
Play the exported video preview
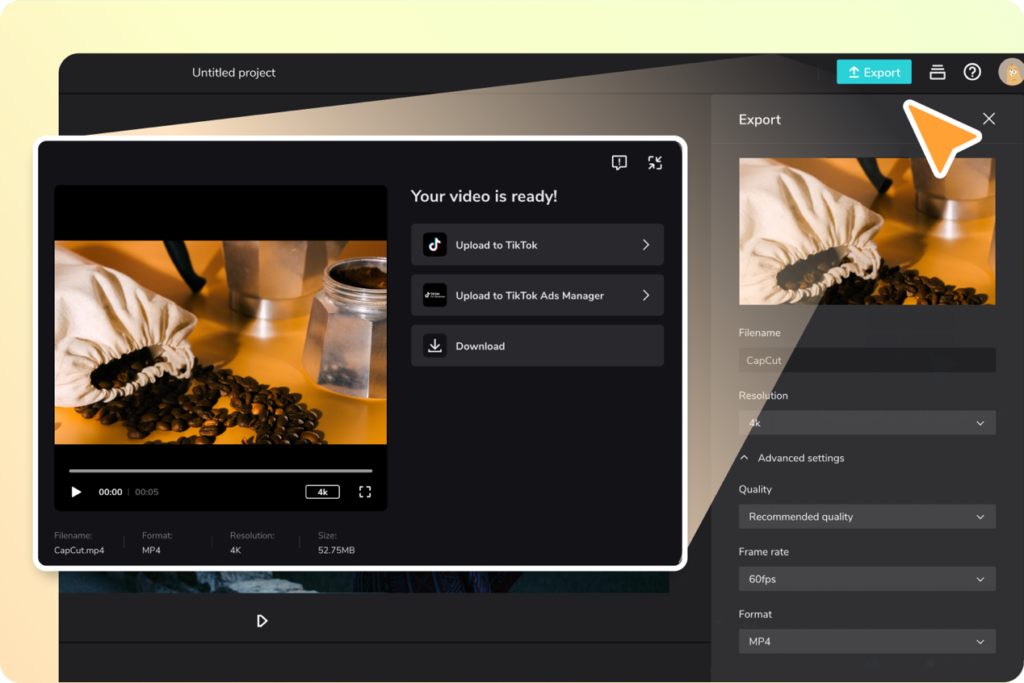coord(76,491)
